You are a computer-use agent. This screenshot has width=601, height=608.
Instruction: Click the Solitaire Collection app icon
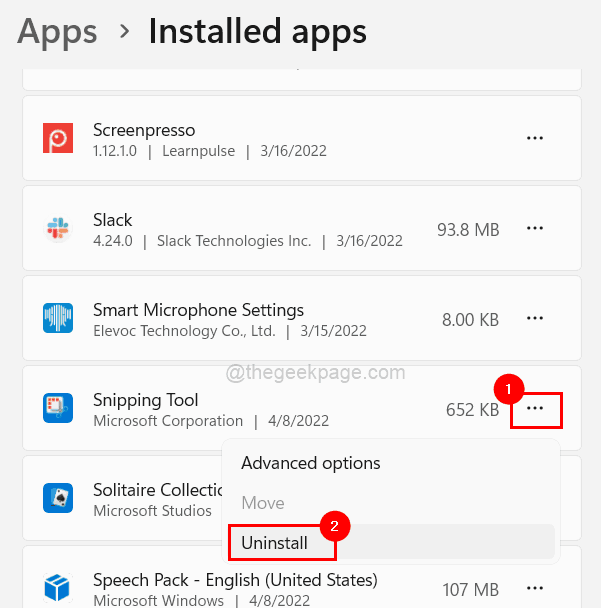point(58,497)
